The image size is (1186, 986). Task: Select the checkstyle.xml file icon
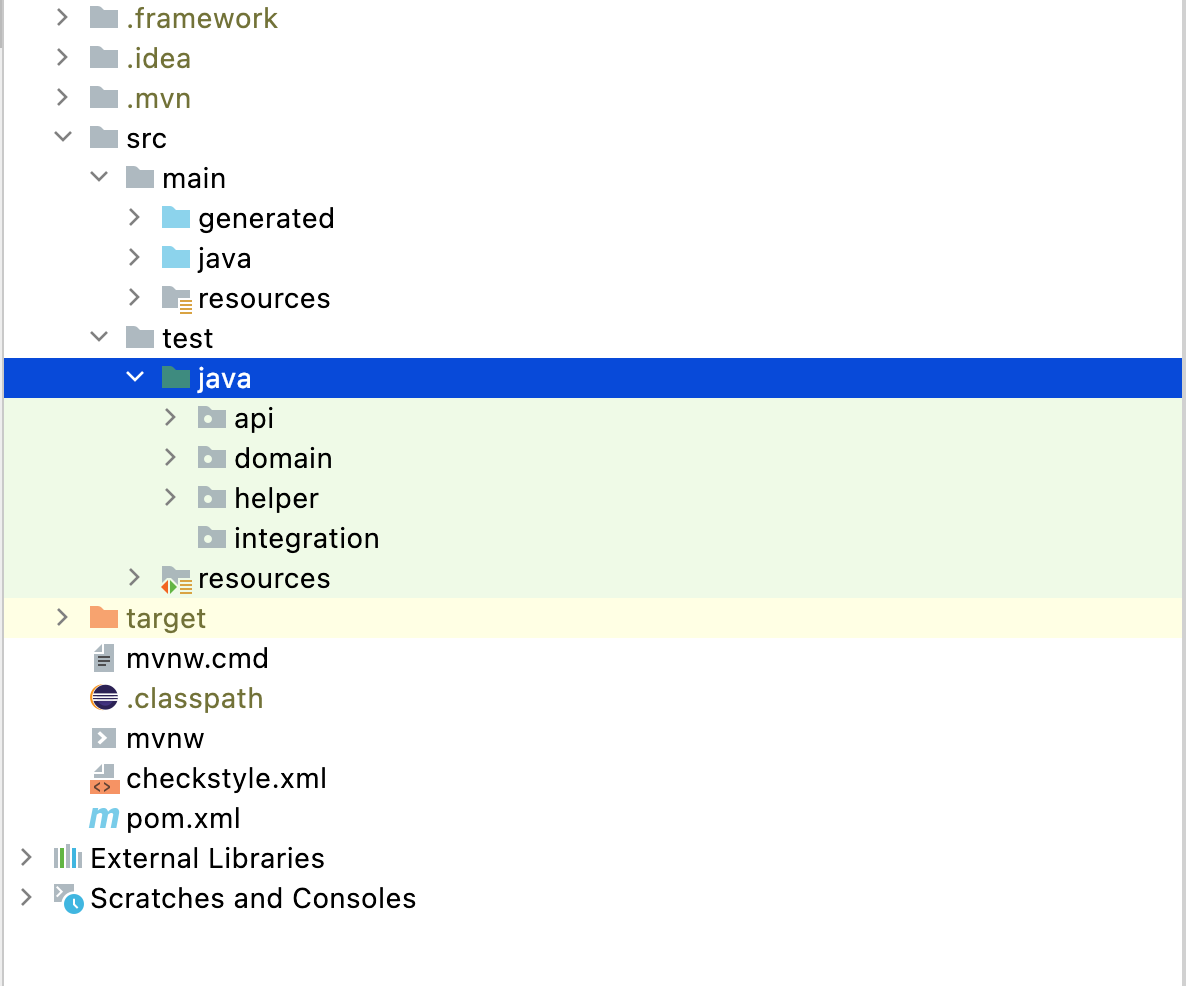103,778
